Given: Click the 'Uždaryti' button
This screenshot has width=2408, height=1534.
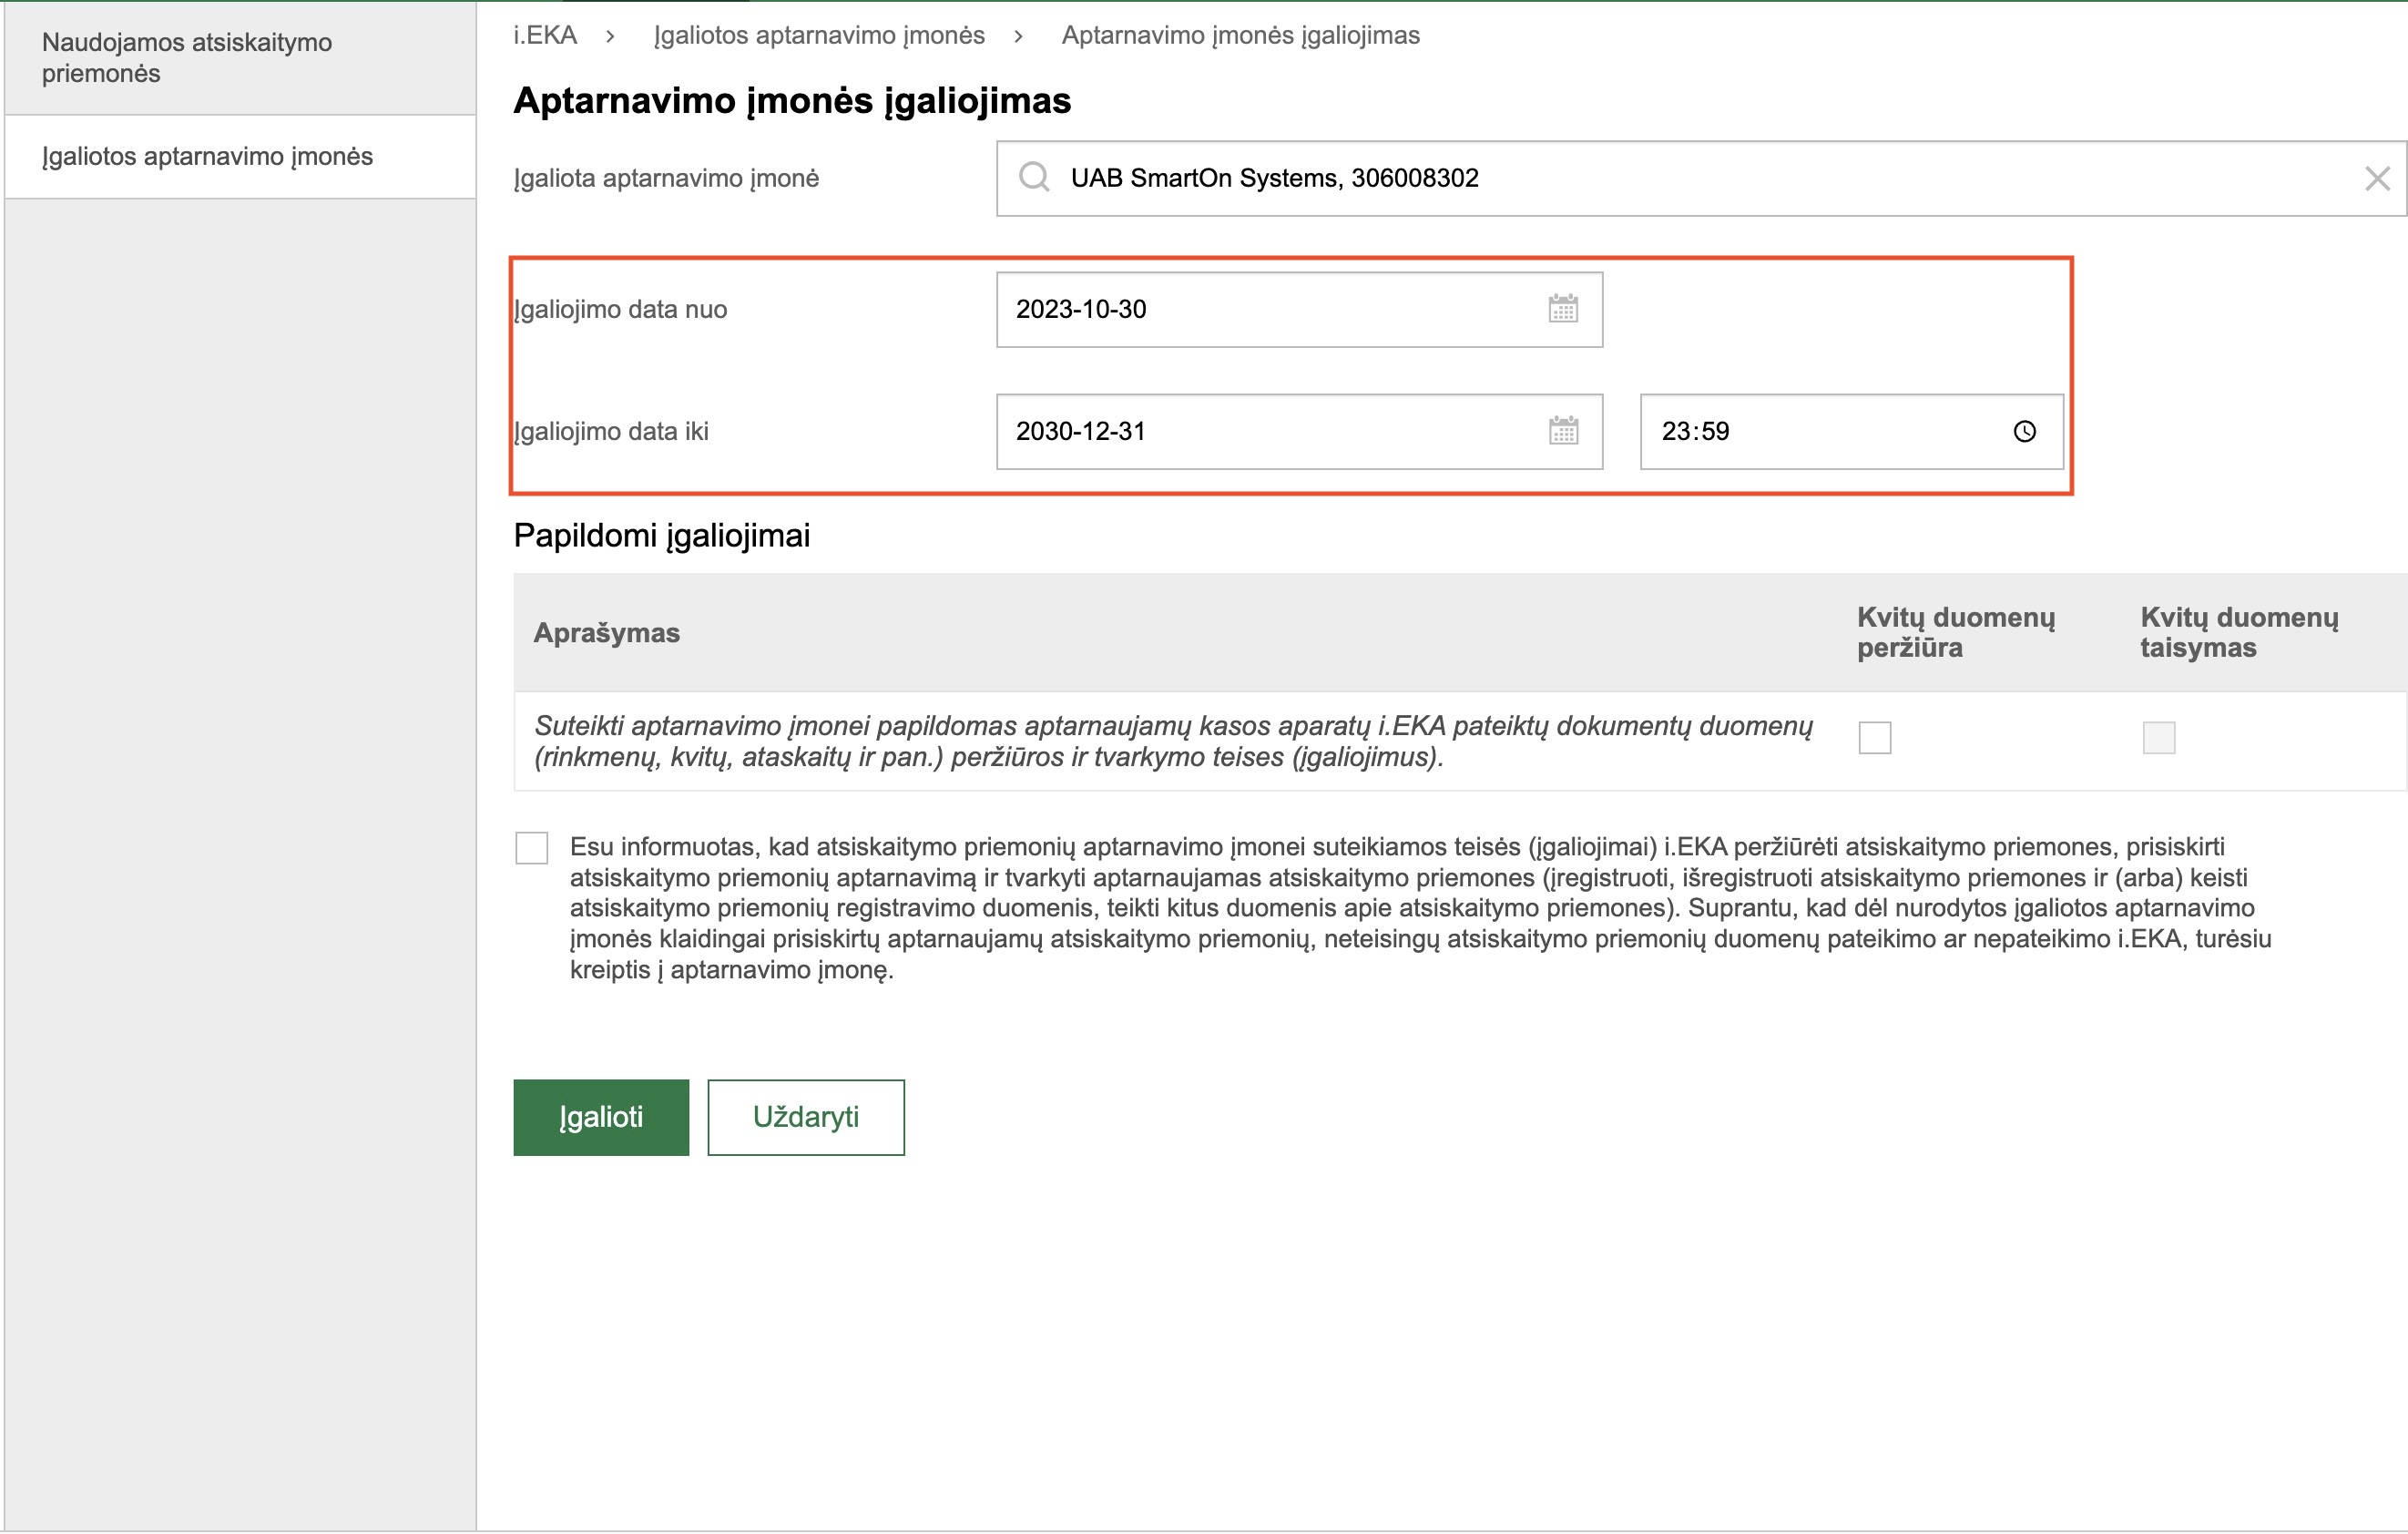Looking at the screenshot, I should (x=805, y=1117).
